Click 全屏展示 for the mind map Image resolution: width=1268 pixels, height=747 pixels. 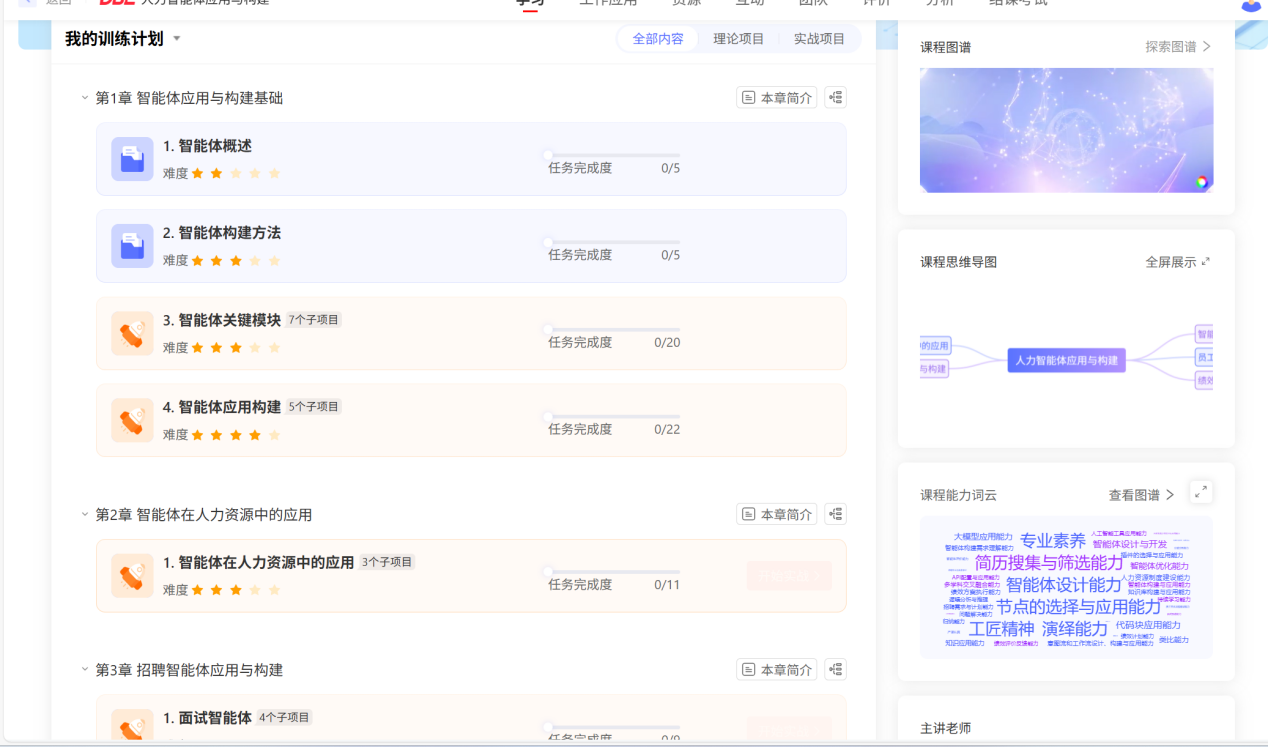(x=1177, y=262)
